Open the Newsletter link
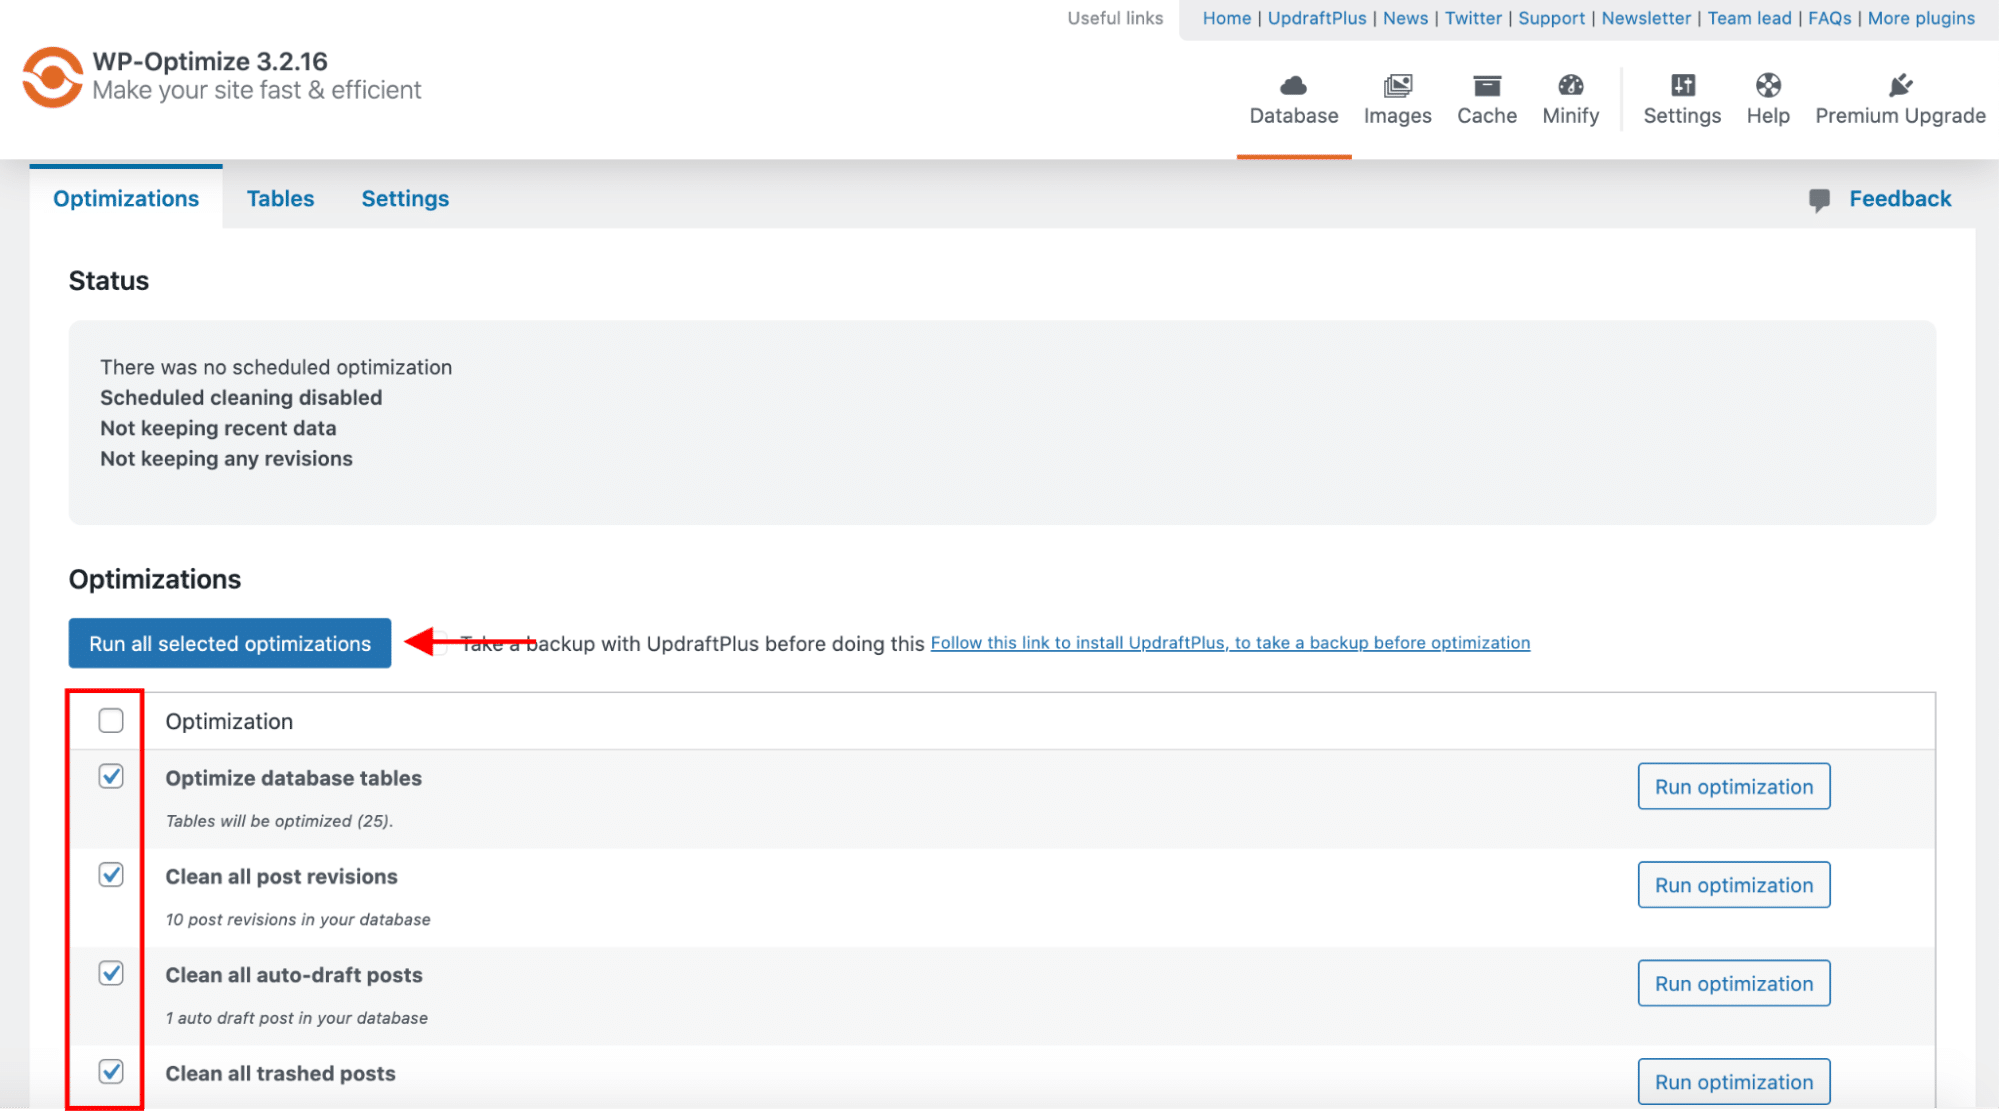Screen dimensions: 1999x1111 (x=1645, y=18)
